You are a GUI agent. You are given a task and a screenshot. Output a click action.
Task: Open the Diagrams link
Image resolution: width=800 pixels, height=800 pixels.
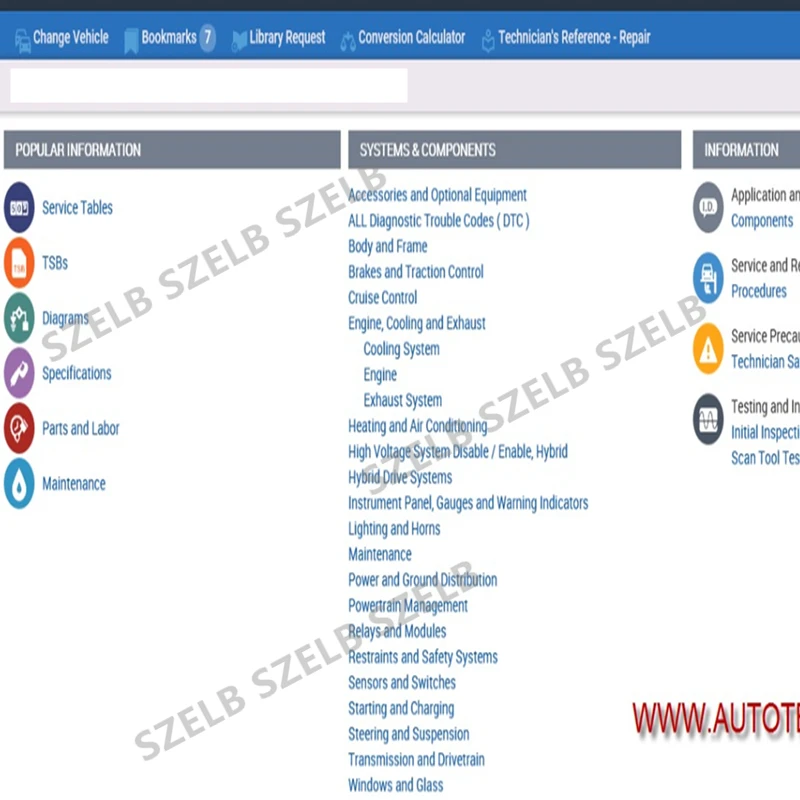[65, 318]
